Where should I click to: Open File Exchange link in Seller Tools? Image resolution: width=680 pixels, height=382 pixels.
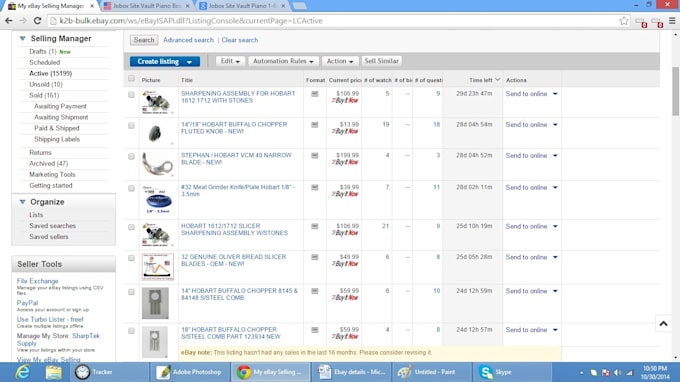[x=37, y=281]
